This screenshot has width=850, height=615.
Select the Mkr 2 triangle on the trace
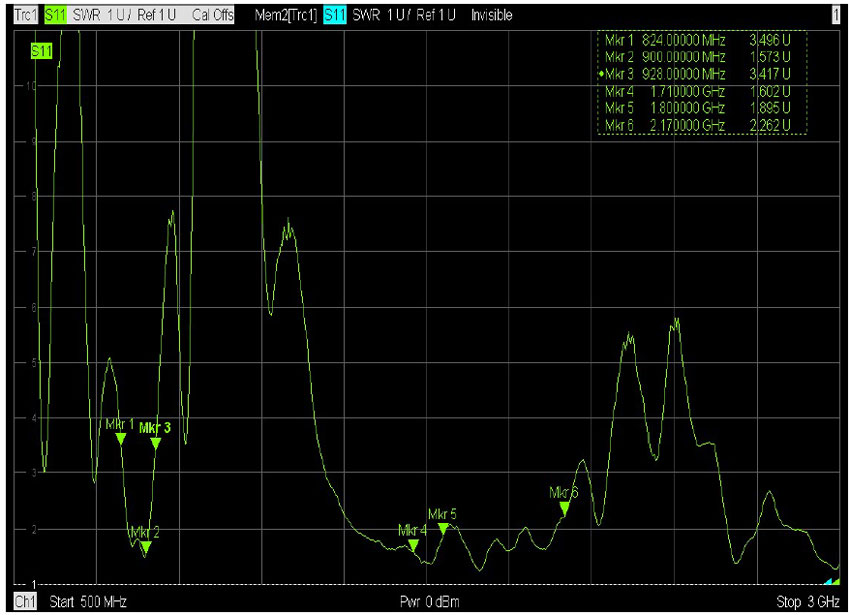click(145, 547)
